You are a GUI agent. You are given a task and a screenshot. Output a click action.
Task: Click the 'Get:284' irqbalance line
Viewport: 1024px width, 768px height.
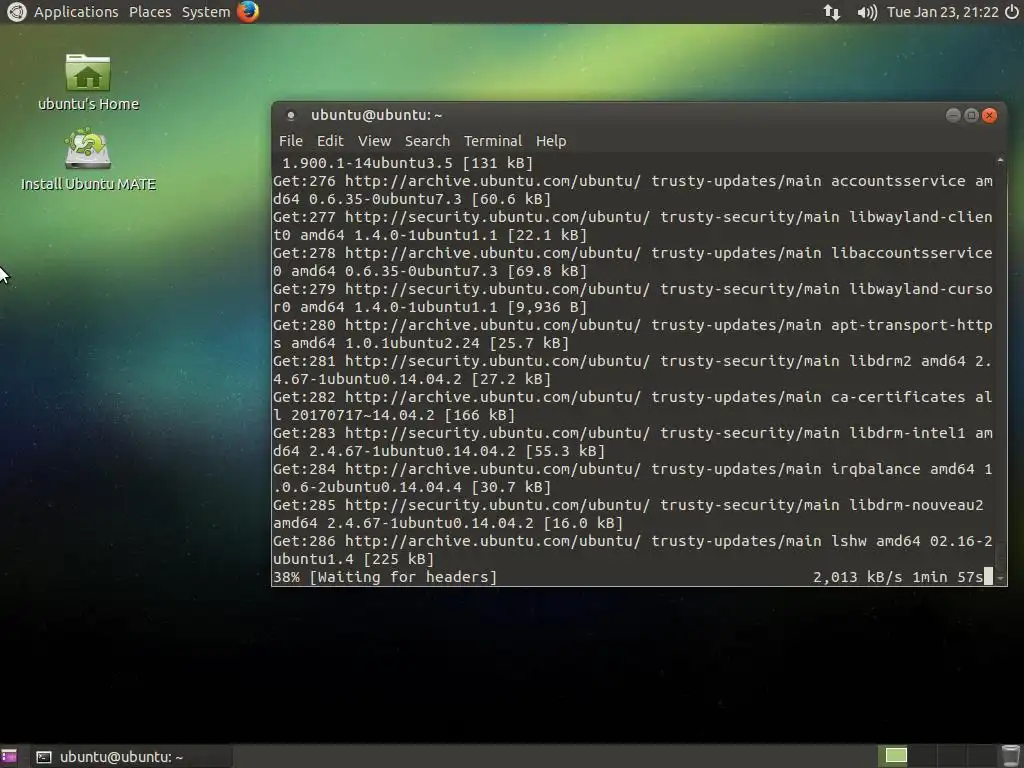click(633, 477)
